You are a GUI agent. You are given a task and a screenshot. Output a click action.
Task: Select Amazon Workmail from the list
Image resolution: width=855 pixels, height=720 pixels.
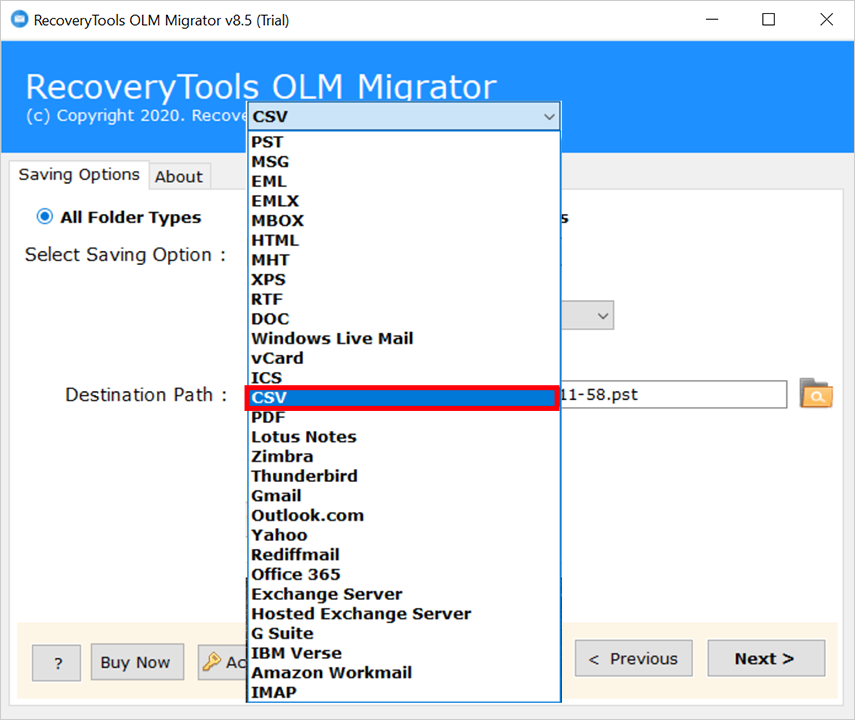point(404,673)
